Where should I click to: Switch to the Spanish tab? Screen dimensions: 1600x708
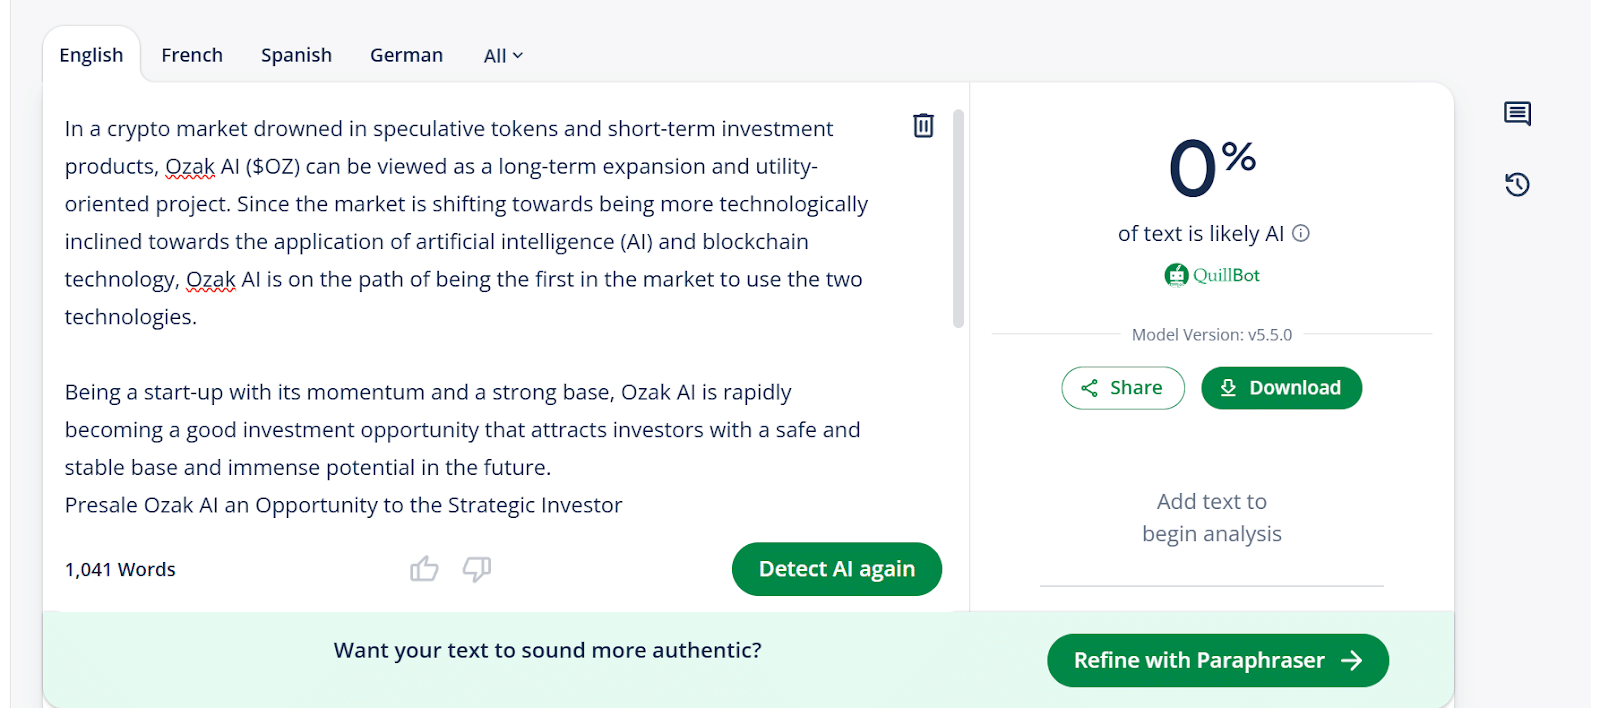pos(296,55)
